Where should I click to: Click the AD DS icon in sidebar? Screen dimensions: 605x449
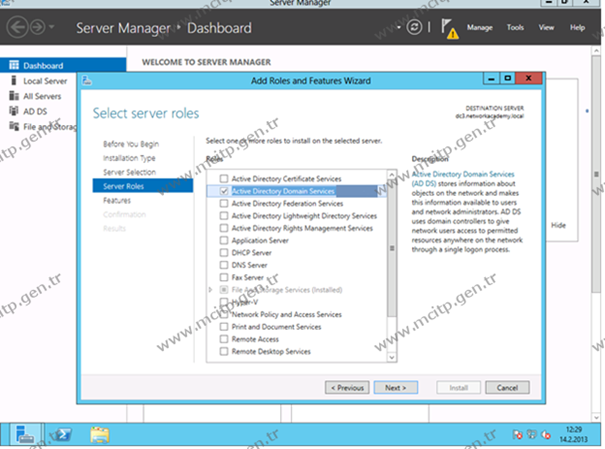click(x=14, y=111)
